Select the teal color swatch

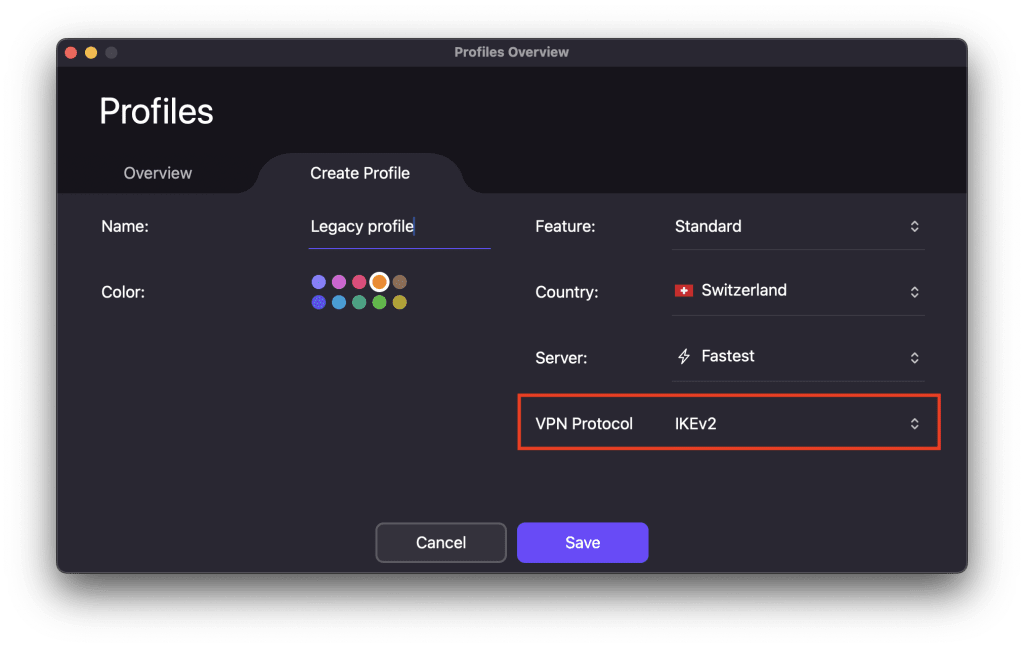tap(359, 302)
